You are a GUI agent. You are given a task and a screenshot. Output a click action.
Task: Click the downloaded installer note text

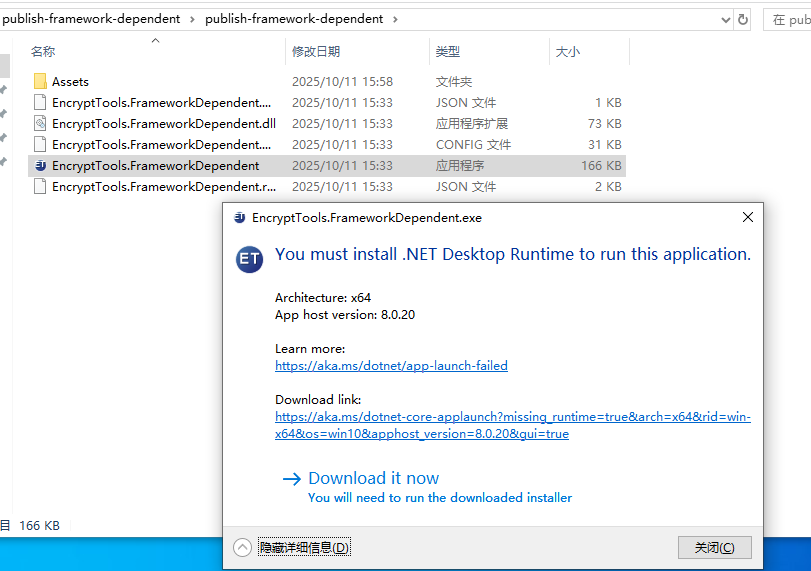click(440, 498)
